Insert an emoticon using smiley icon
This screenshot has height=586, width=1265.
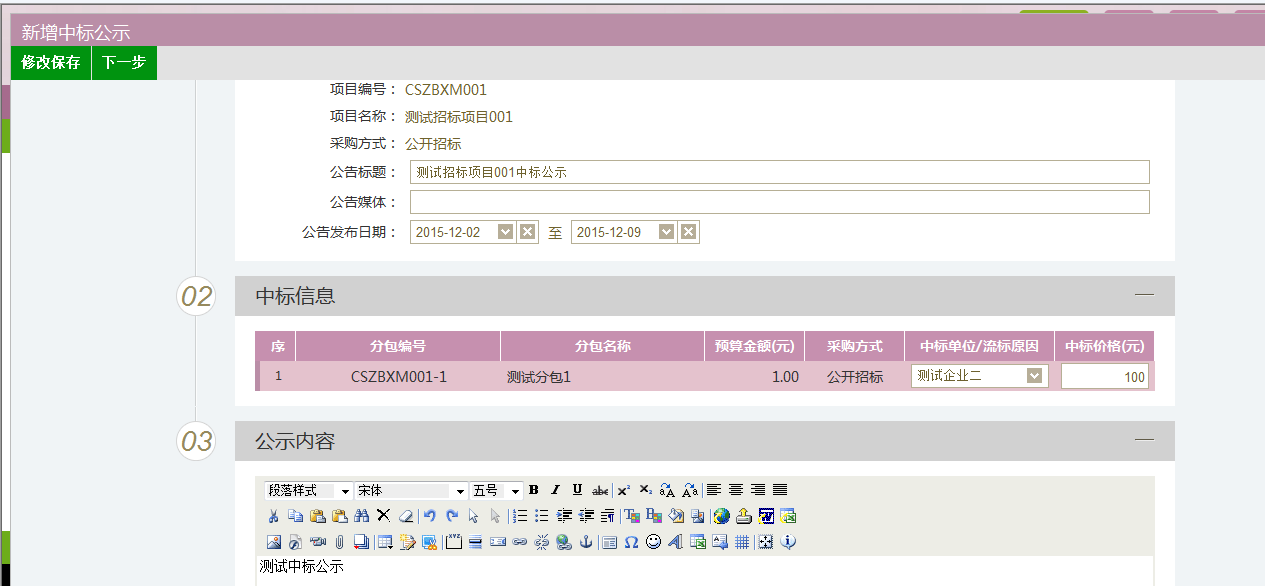[x=653, y=542]
